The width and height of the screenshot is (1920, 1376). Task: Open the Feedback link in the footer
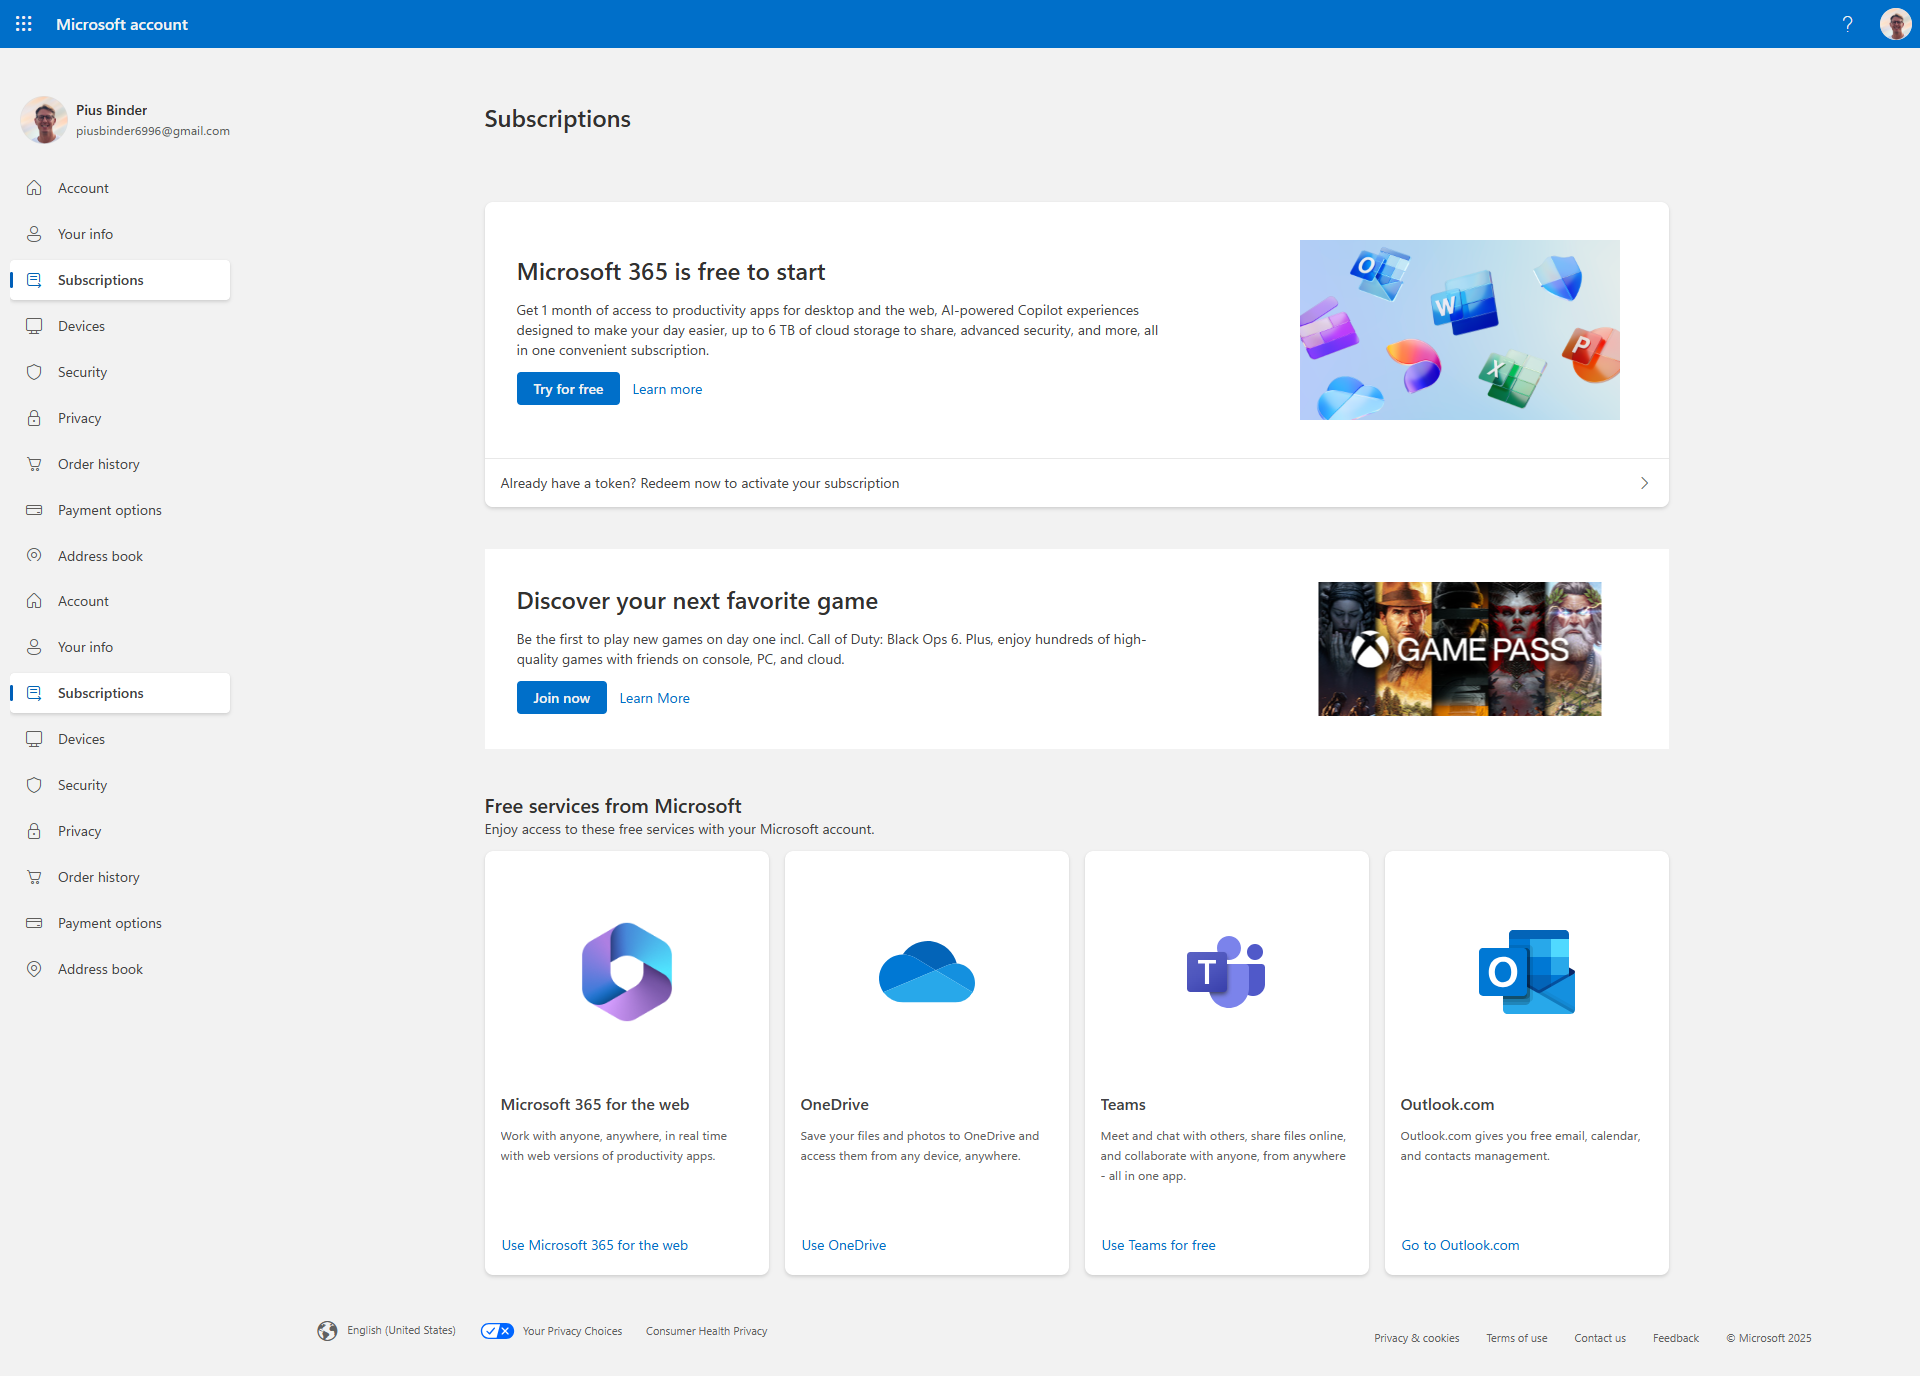[1675, 1338]
